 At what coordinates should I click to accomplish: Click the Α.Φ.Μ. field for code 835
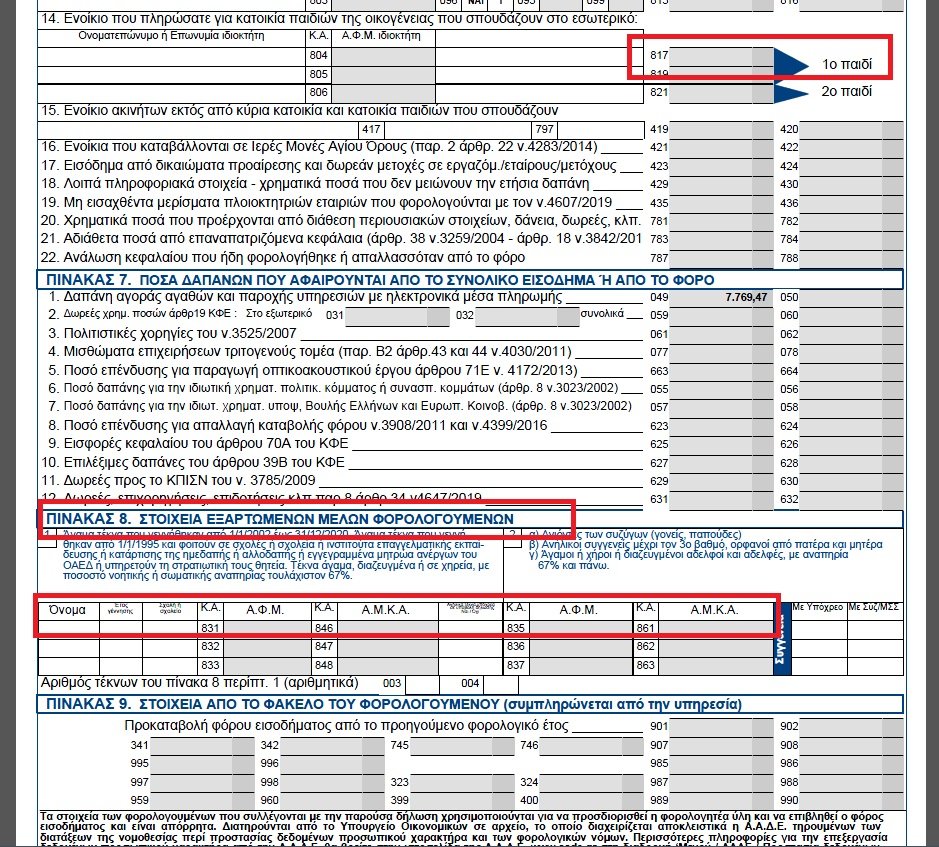tap(581, 628)
